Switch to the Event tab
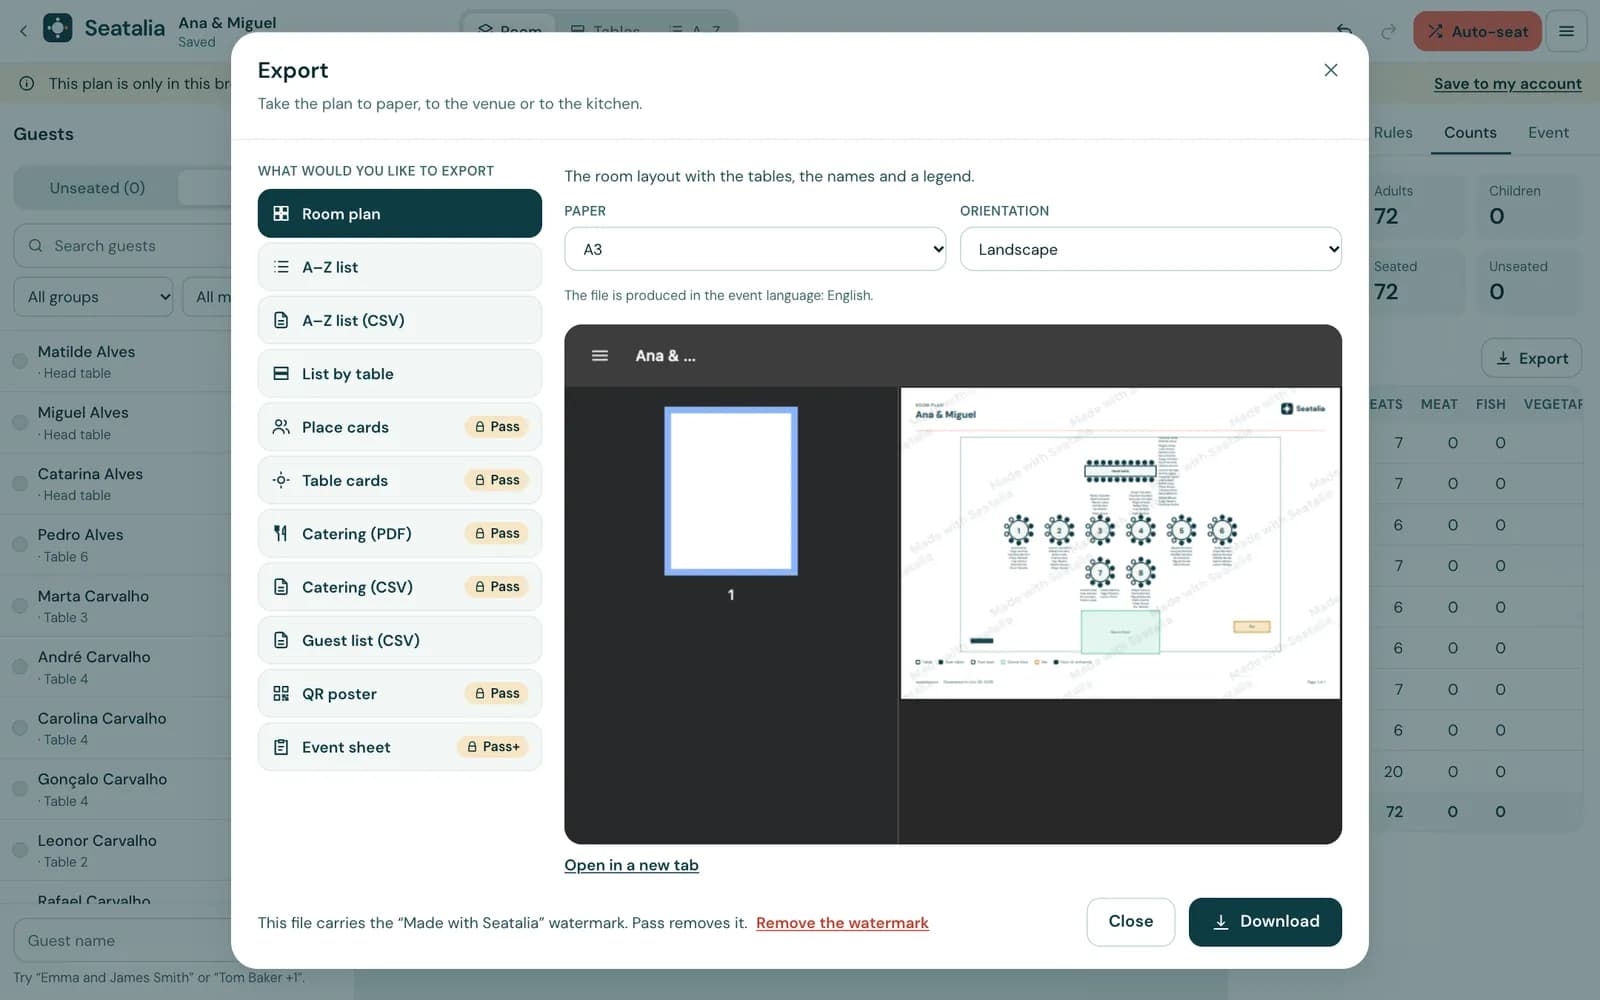The height and width of the screenshot is (1000, 1600). point(1548,133)
